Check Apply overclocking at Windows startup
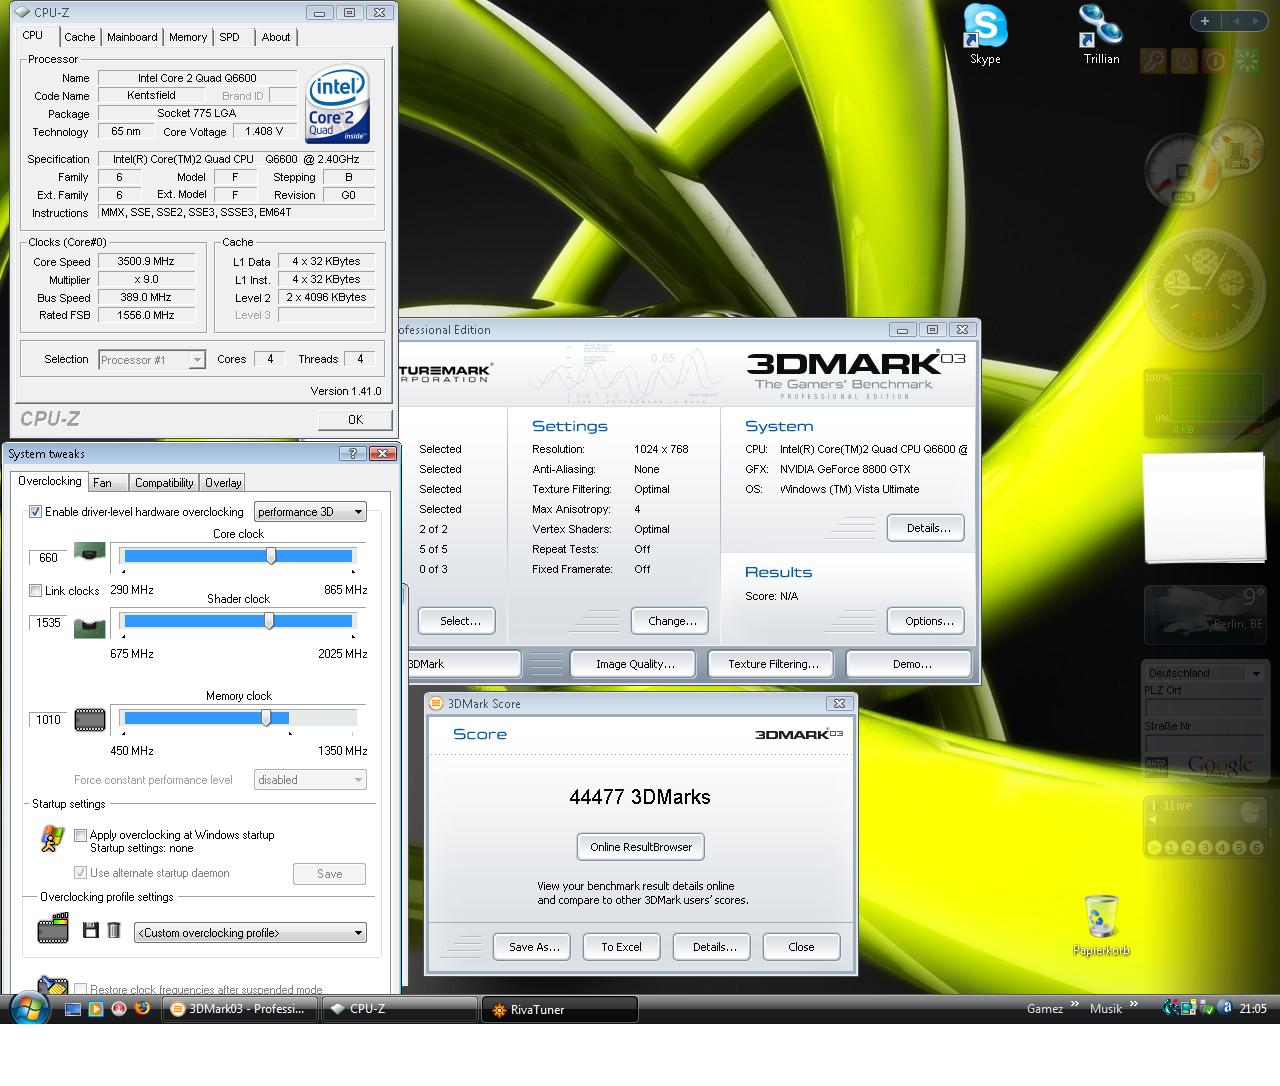 81,835
